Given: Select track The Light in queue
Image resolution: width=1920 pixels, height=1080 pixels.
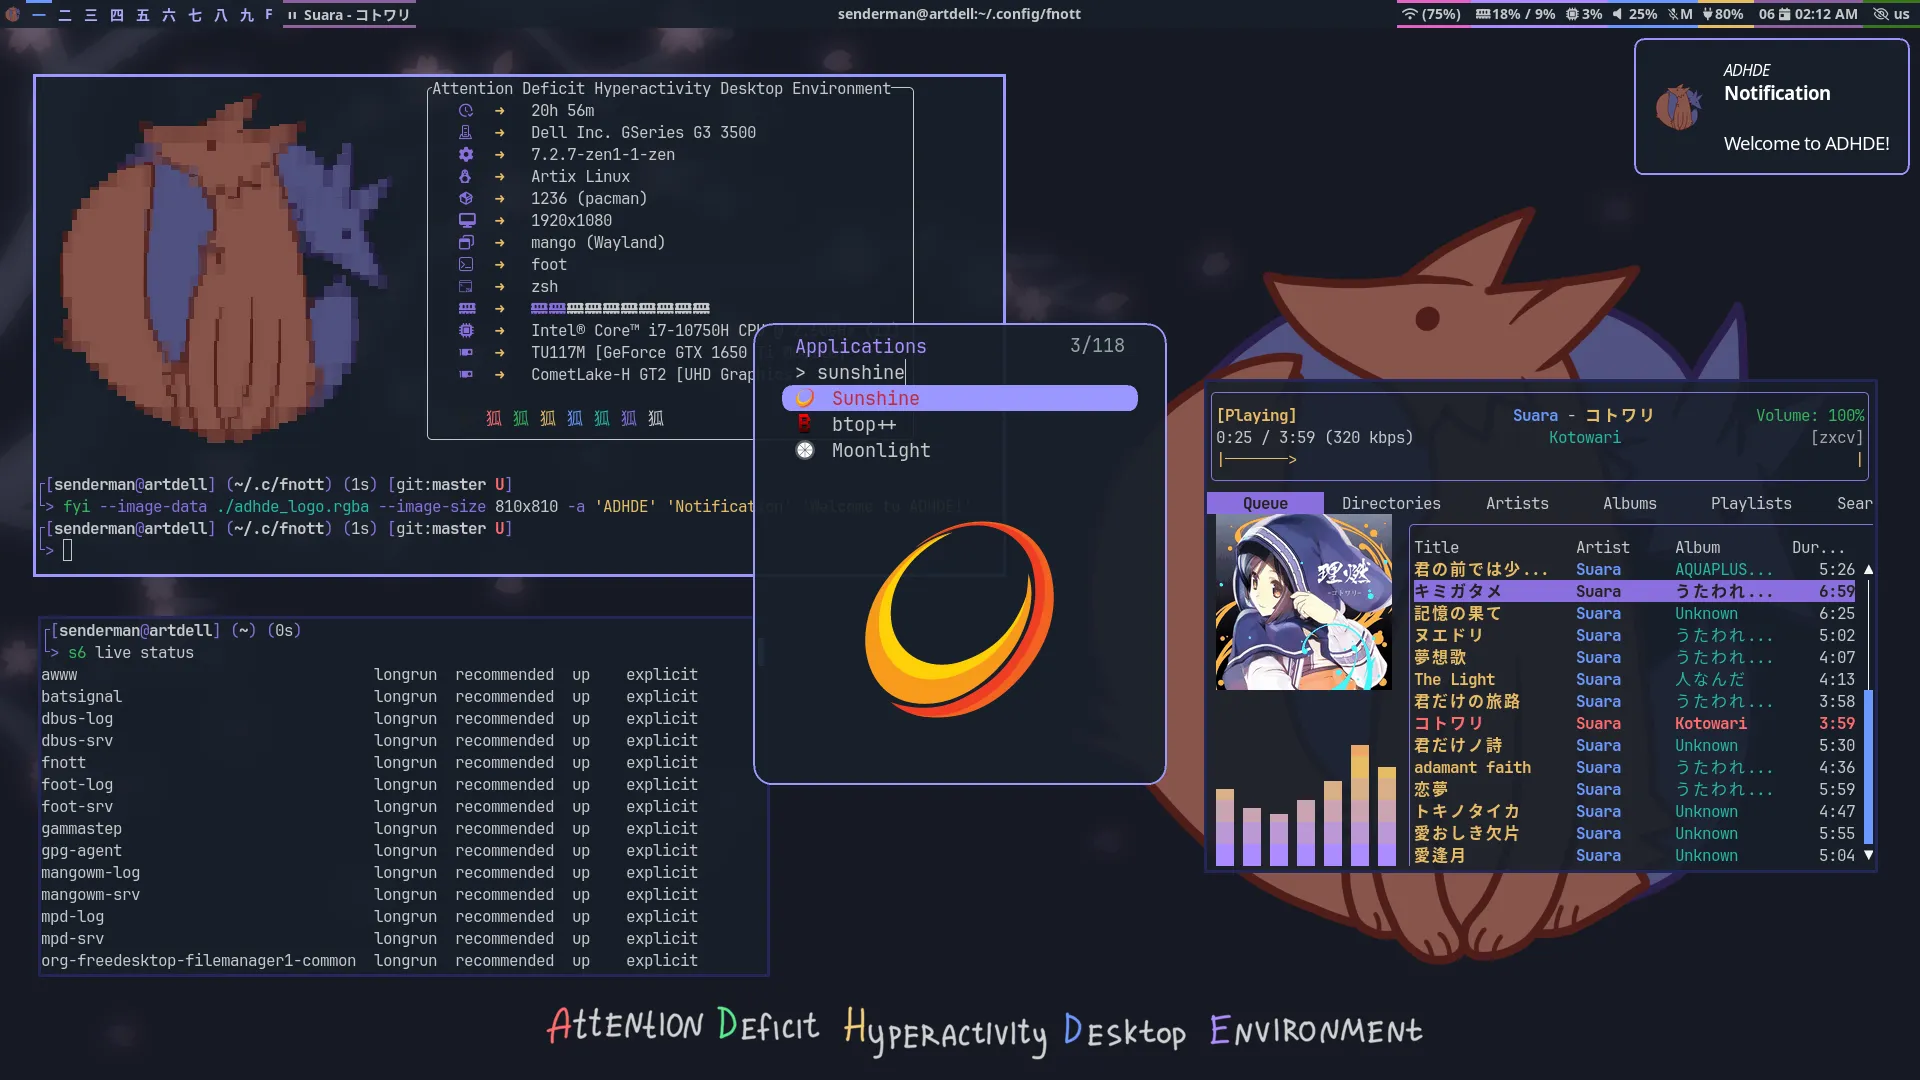Looking at the screenshot, I should 1634,679.
